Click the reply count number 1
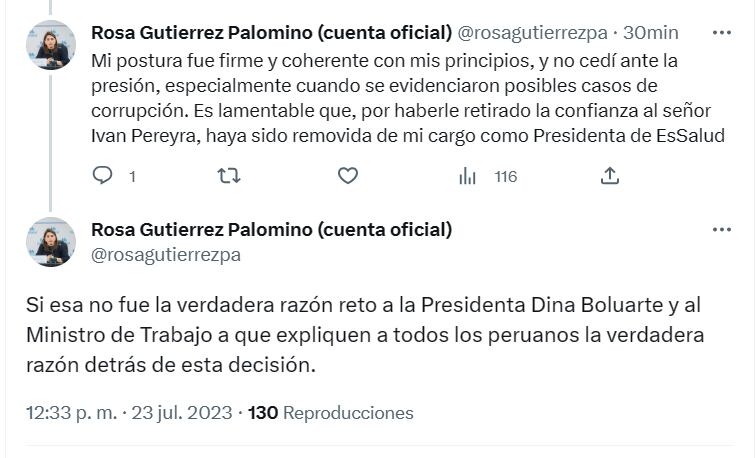The width and height of the screenshot is (756, 458). (132, 177)
